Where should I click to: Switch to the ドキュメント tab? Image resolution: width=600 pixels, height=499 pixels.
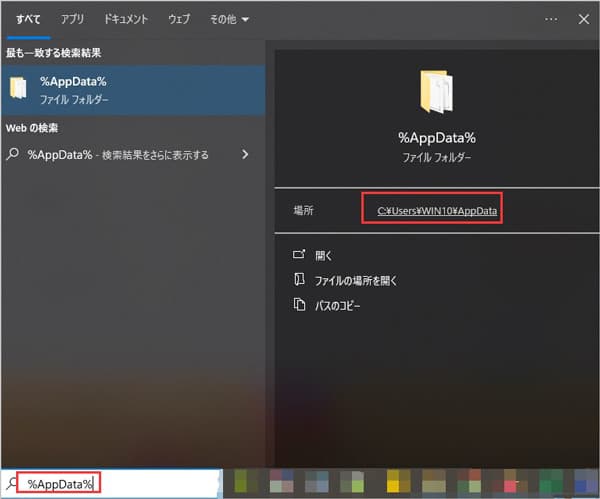coord(126,19)
